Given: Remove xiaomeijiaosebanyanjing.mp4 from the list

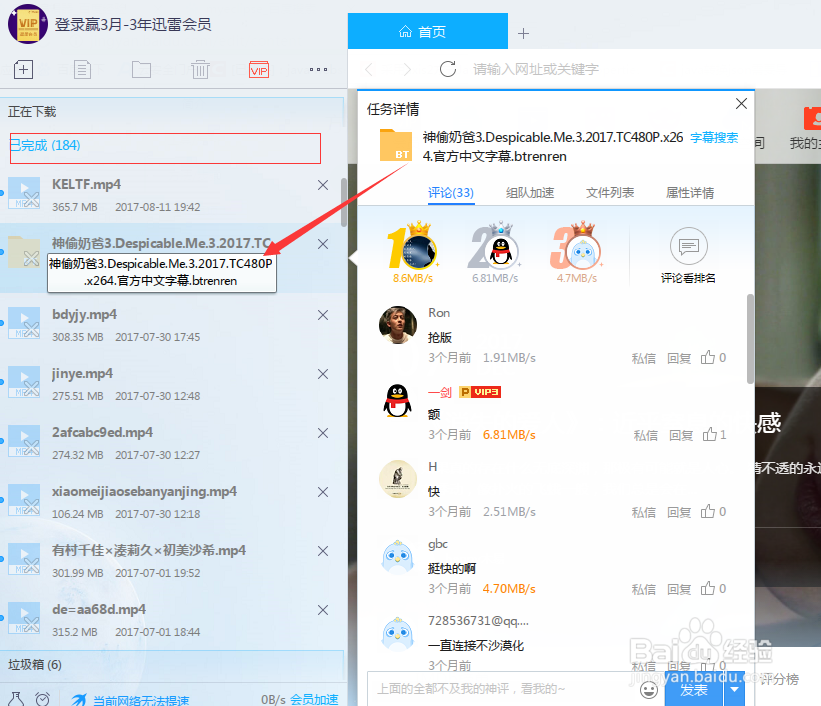Looking at the screenshot, I should pos(323,492).
